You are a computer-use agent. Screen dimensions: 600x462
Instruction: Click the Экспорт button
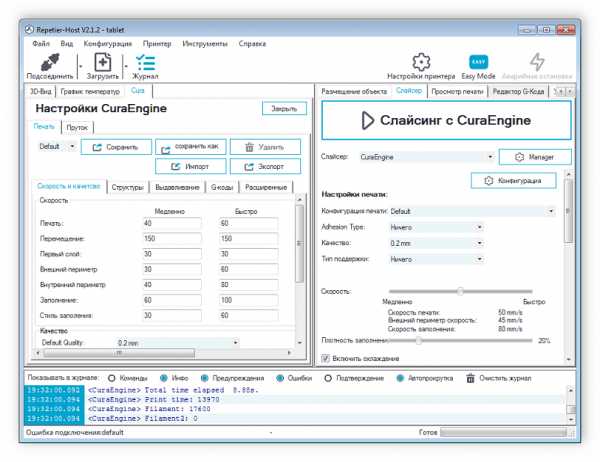265,167
